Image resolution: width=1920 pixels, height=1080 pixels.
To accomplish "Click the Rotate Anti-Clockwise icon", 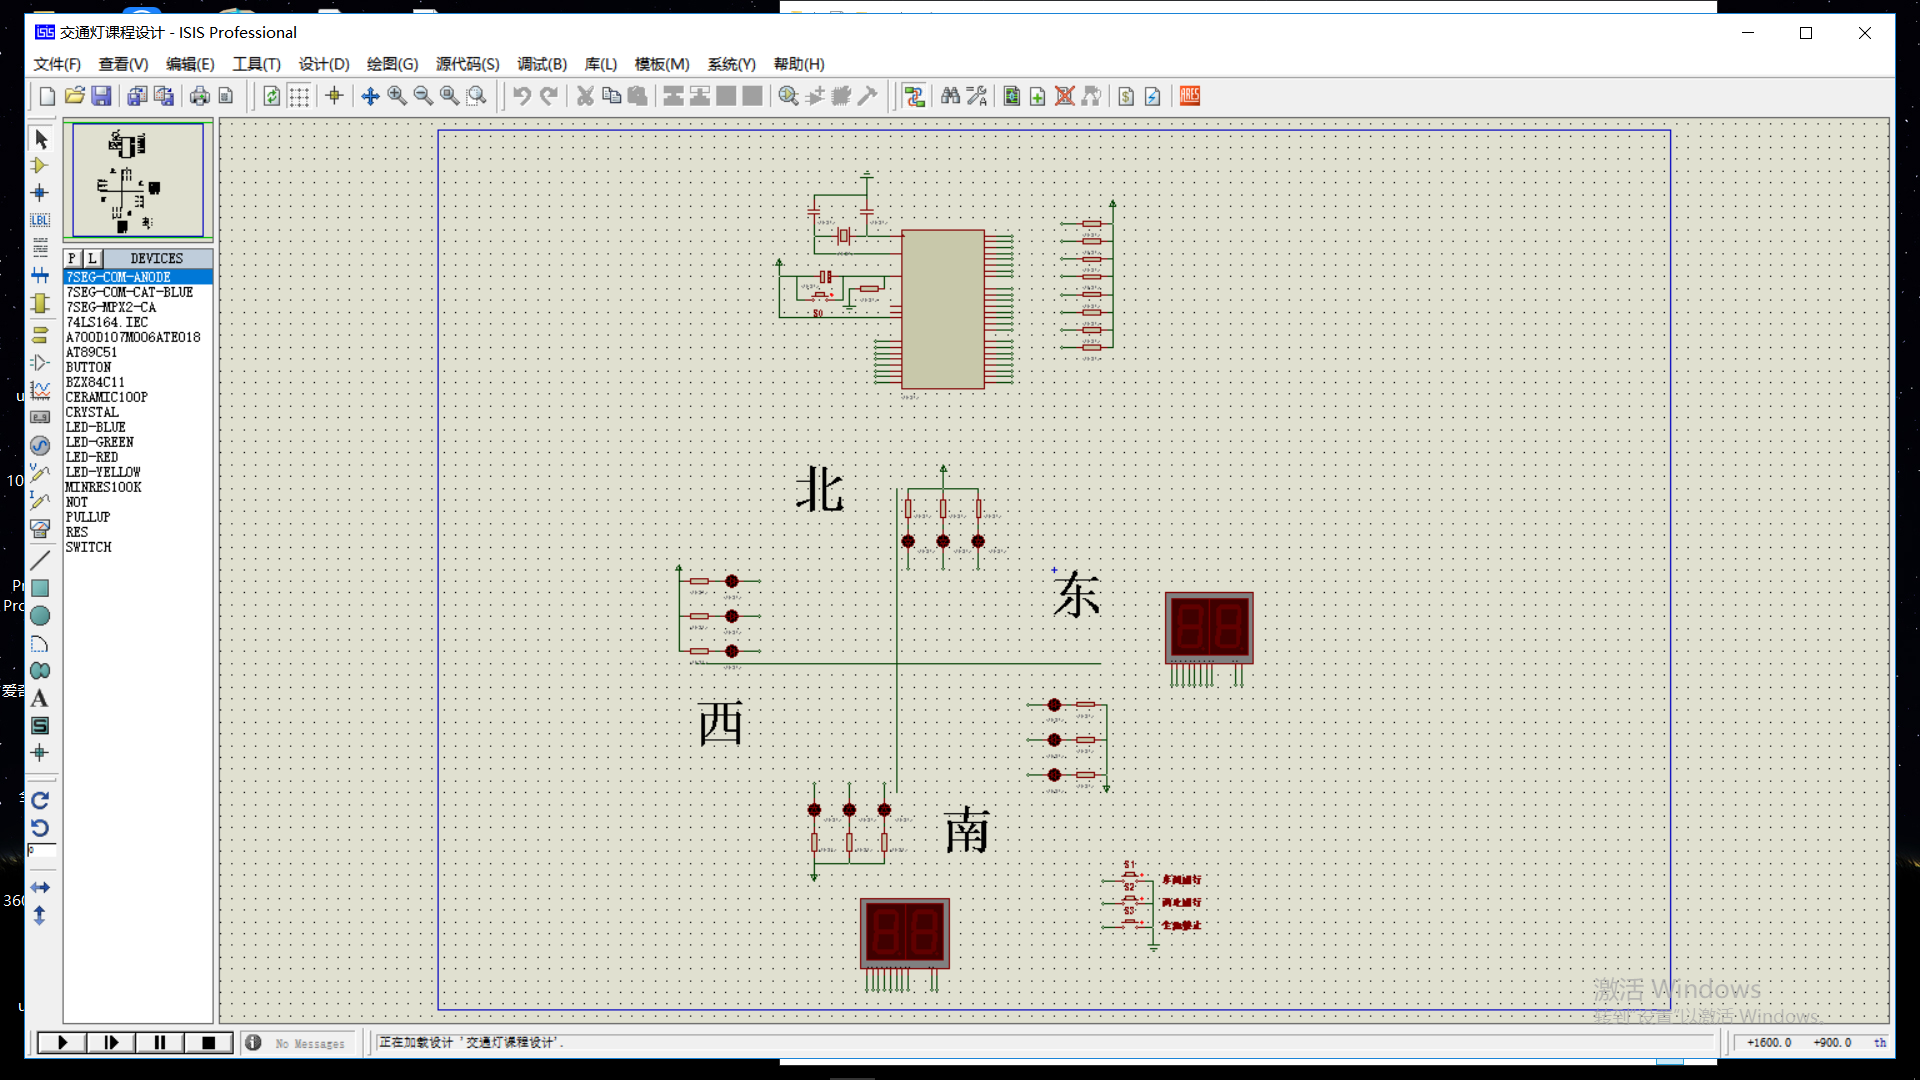I will point(40,828).
